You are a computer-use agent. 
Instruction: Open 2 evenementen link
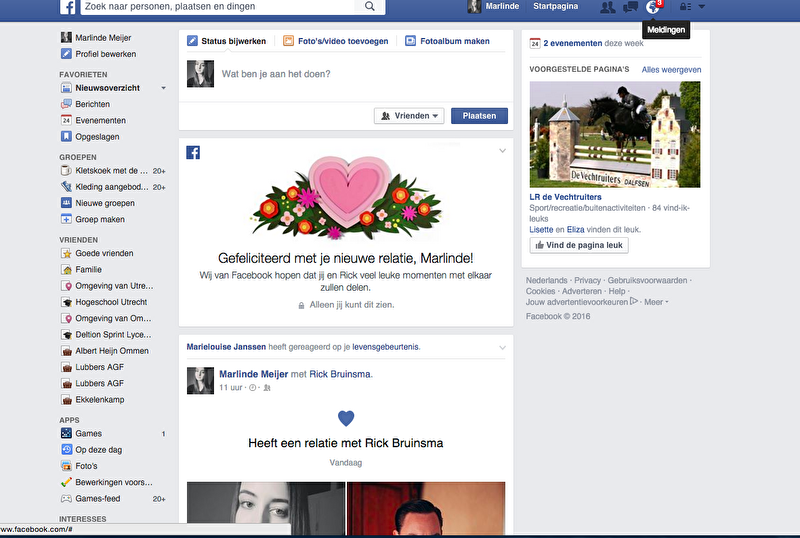tap(573, 43)
